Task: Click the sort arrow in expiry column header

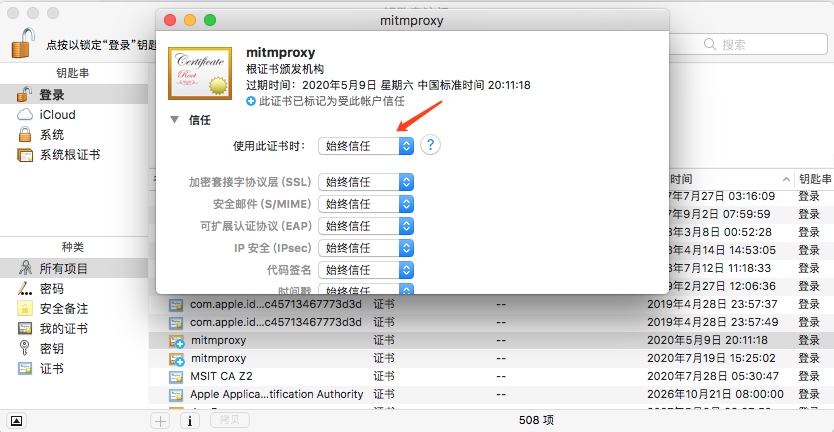Action: point(786,179)
